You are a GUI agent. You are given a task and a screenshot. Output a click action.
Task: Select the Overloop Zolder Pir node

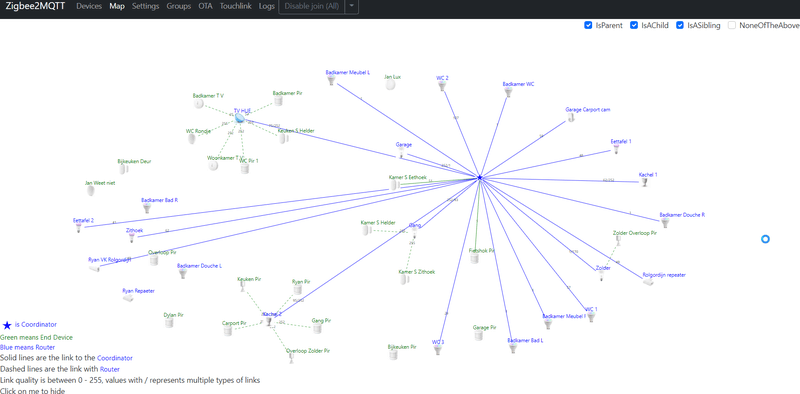click(x=292, y=358)
